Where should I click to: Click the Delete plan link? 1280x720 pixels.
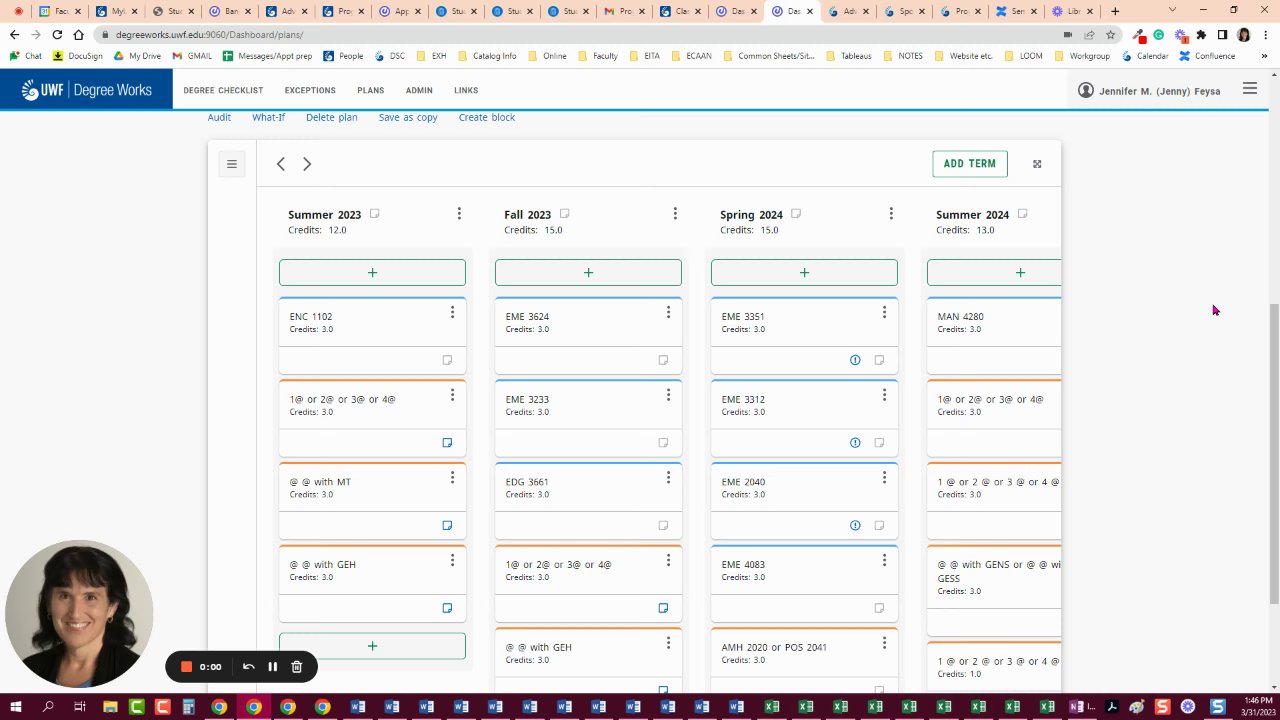(331, 118)
